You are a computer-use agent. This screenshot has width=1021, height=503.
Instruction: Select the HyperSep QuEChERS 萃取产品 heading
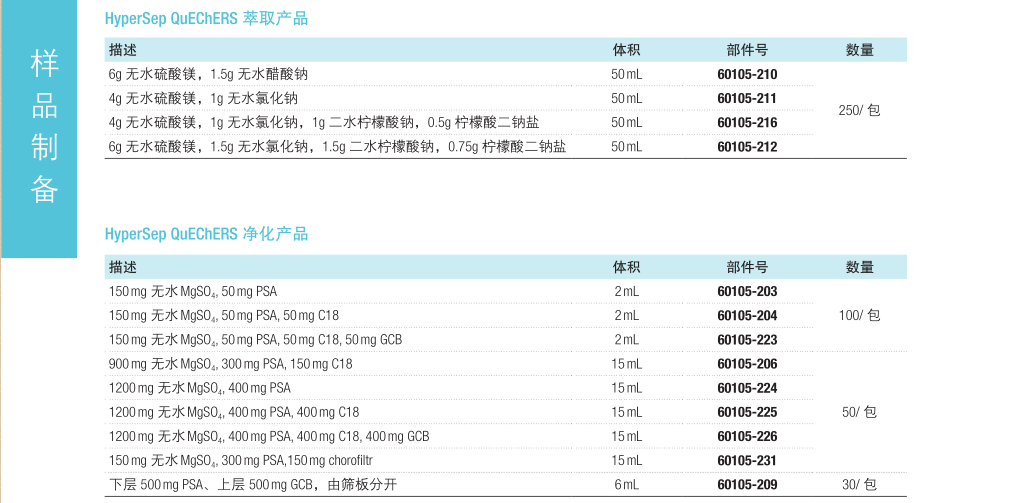206,19
